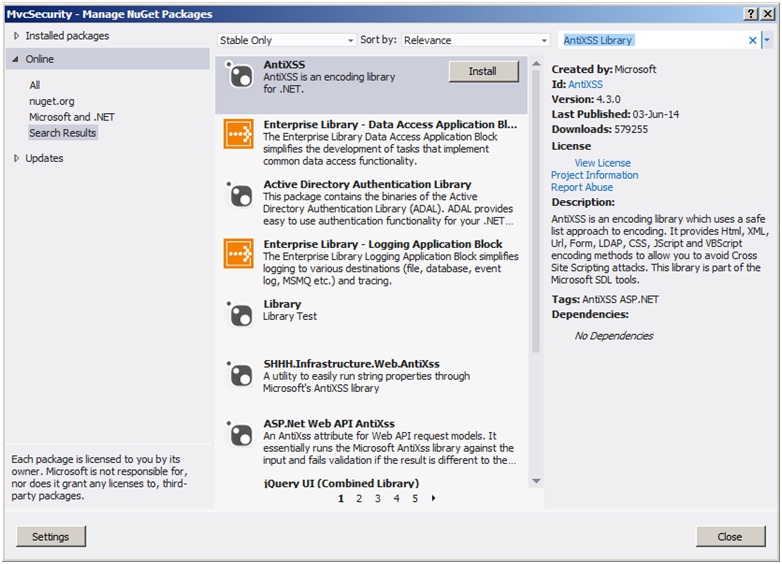Screen dimensions: 782x564
Task: Click the ASP.Net Web API AntiXss icon
Action: pyautogui.click(x=239, y=434)
